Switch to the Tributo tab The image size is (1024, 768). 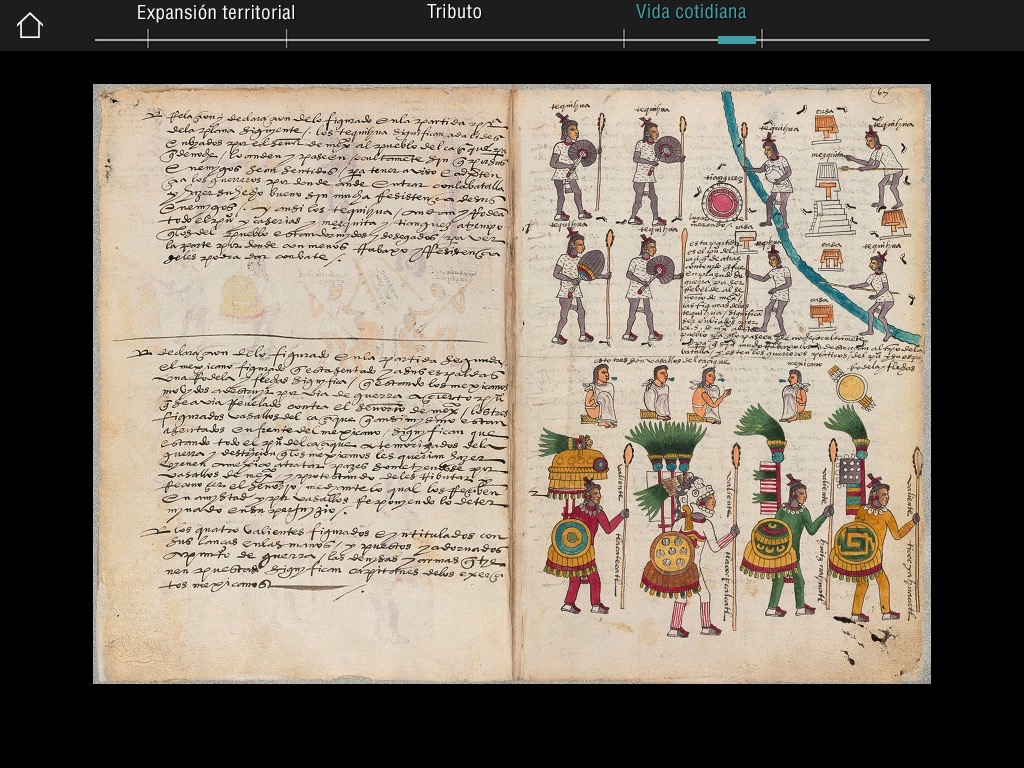(x=455, y=12)
